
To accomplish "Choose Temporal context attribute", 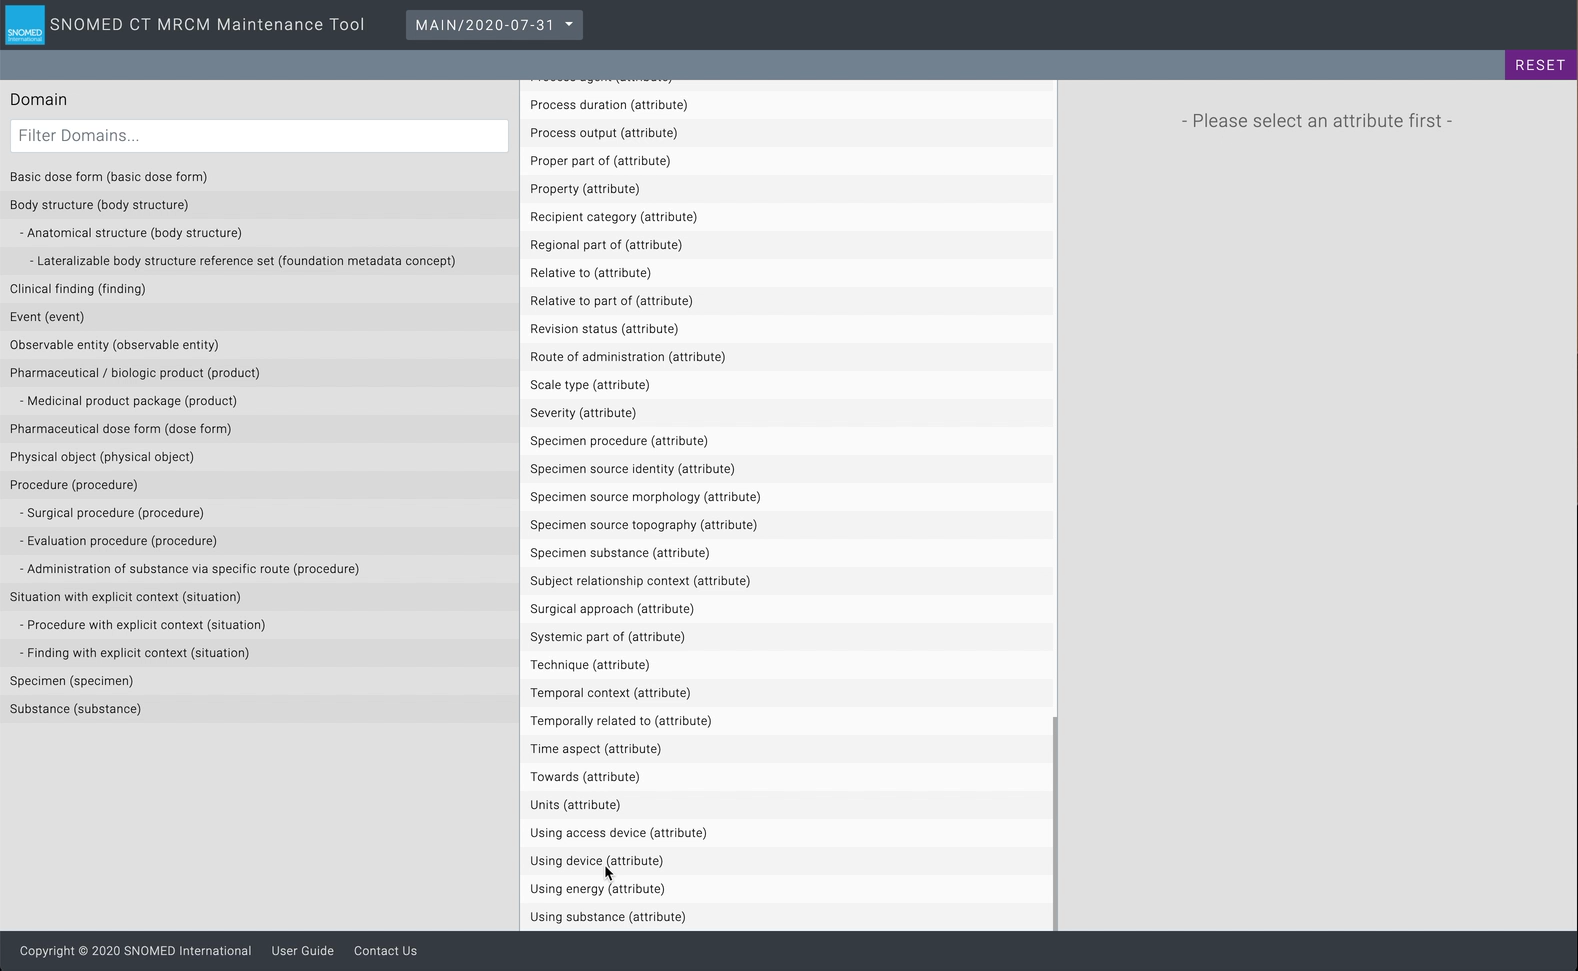I will (x=786, y=693).
